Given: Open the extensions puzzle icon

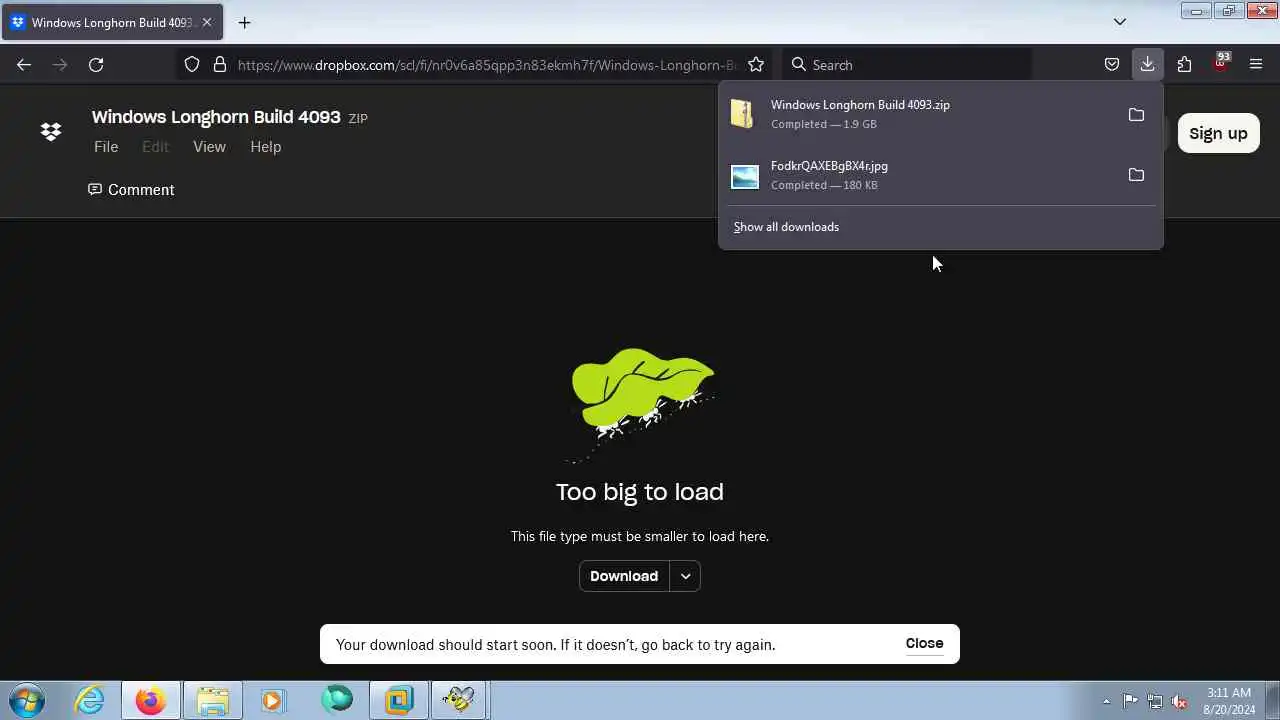Looking at the screenshot, I should click(x=1184, y=65).
